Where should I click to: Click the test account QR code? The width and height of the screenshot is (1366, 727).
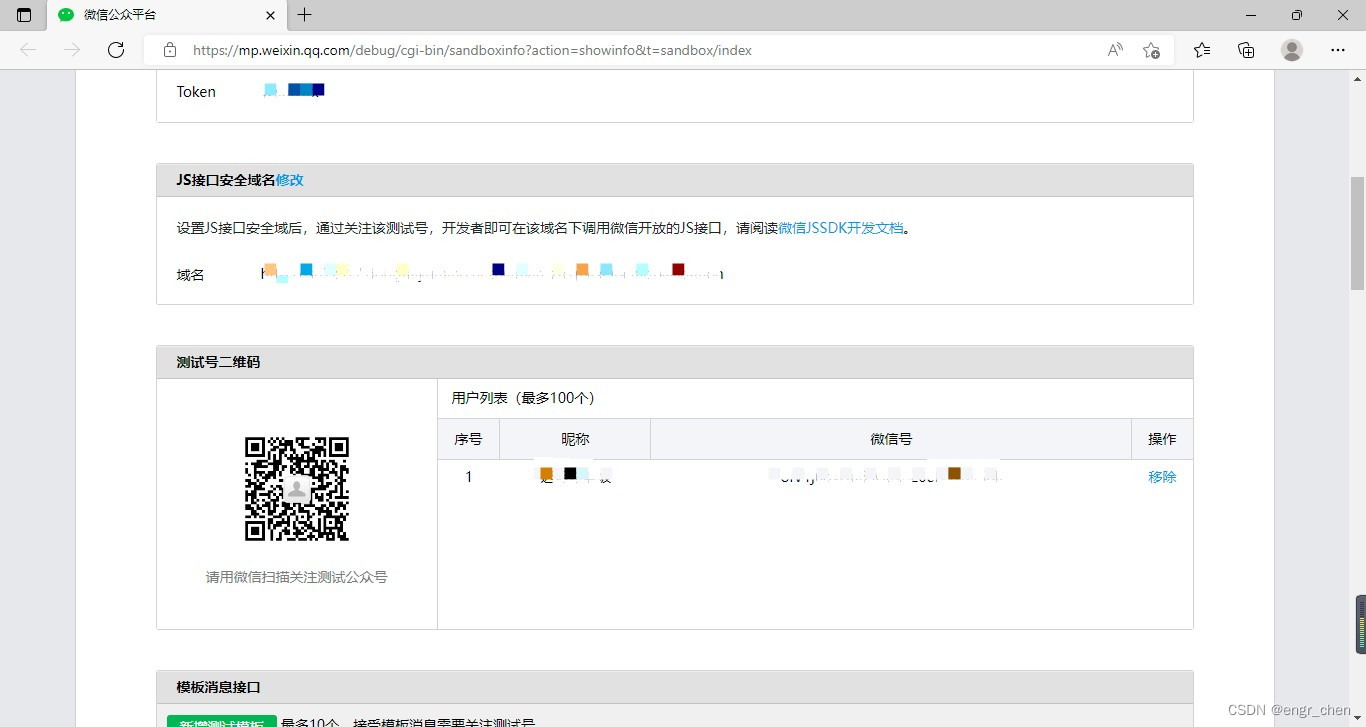point(297,489)
